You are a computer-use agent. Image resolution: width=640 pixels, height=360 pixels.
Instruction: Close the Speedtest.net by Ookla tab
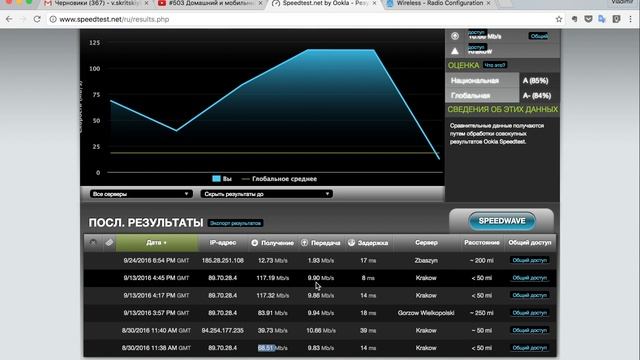[374, 3]
